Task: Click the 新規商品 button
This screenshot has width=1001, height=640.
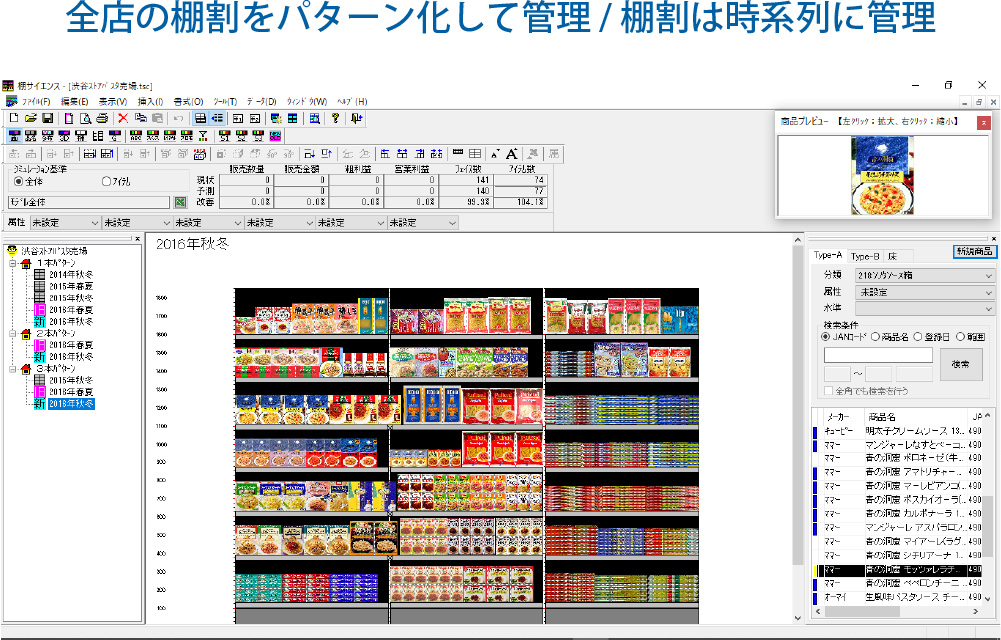Action: pos(974,251)
